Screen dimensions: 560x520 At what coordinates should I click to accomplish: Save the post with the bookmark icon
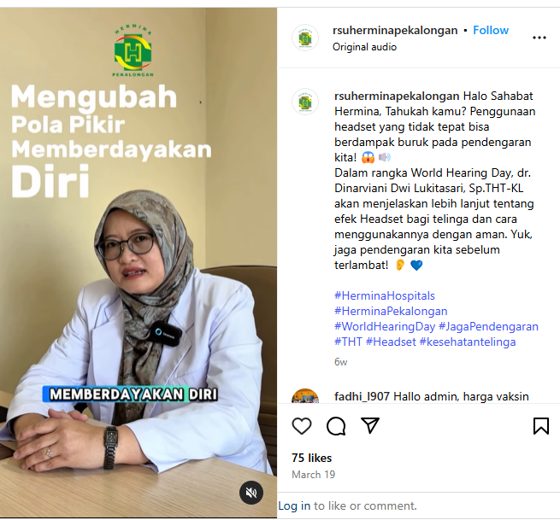click(x=541, y=426)
